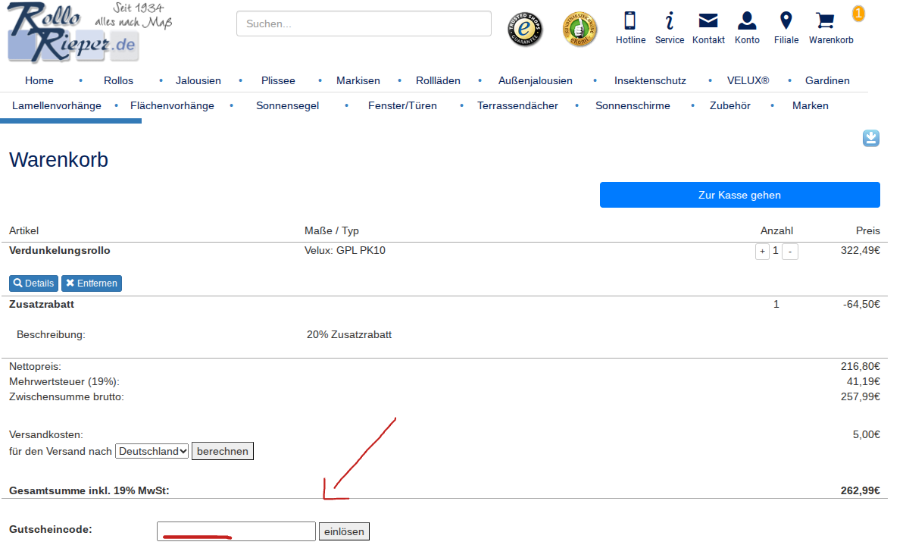
Task: Increase quantity with plus button
Action: [762, 251]
